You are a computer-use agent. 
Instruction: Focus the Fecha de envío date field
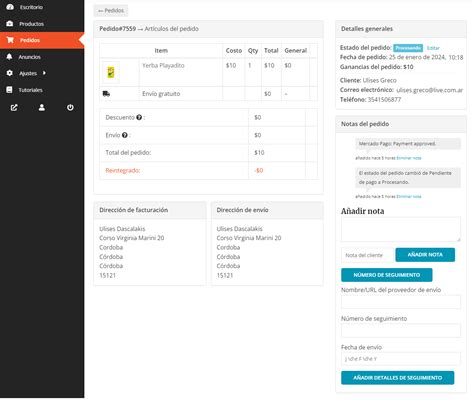[x=401, y=360]
